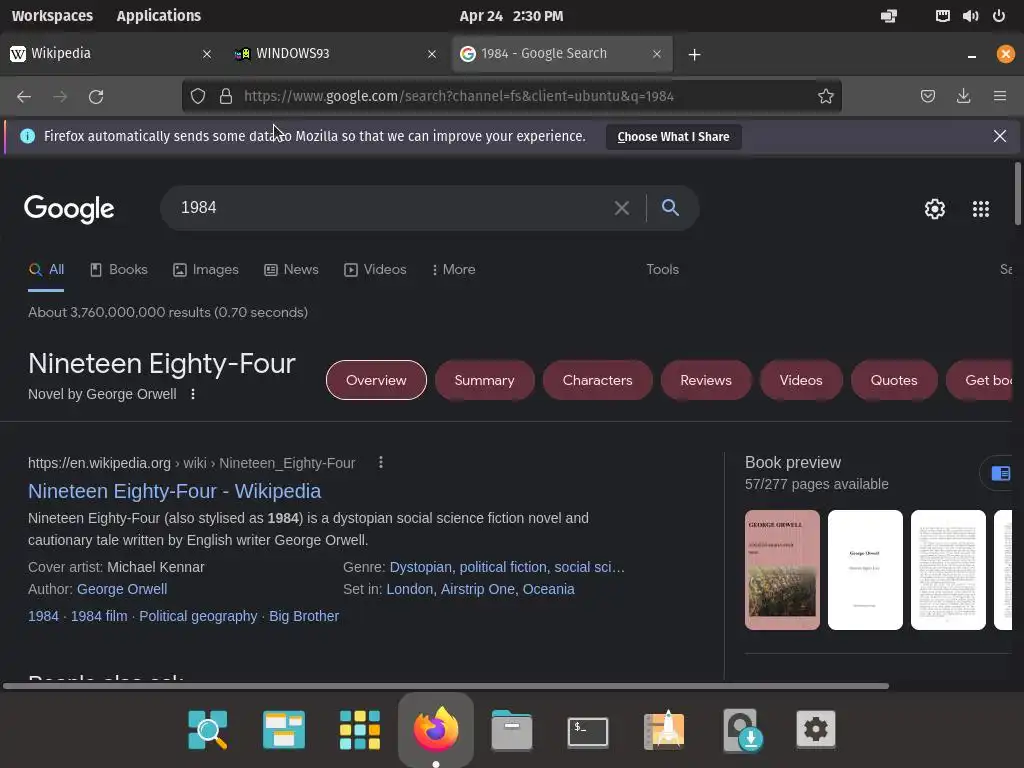Open the pink book cover preview thumbnail

[782, 570]
